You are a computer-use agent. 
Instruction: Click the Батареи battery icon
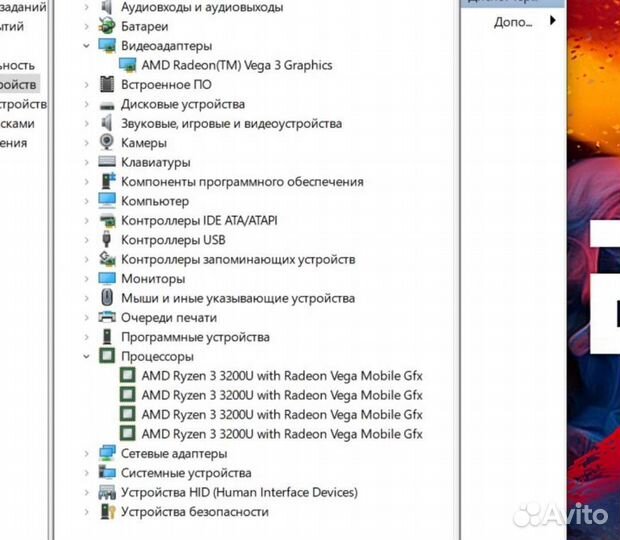click(x=107, y=26)
